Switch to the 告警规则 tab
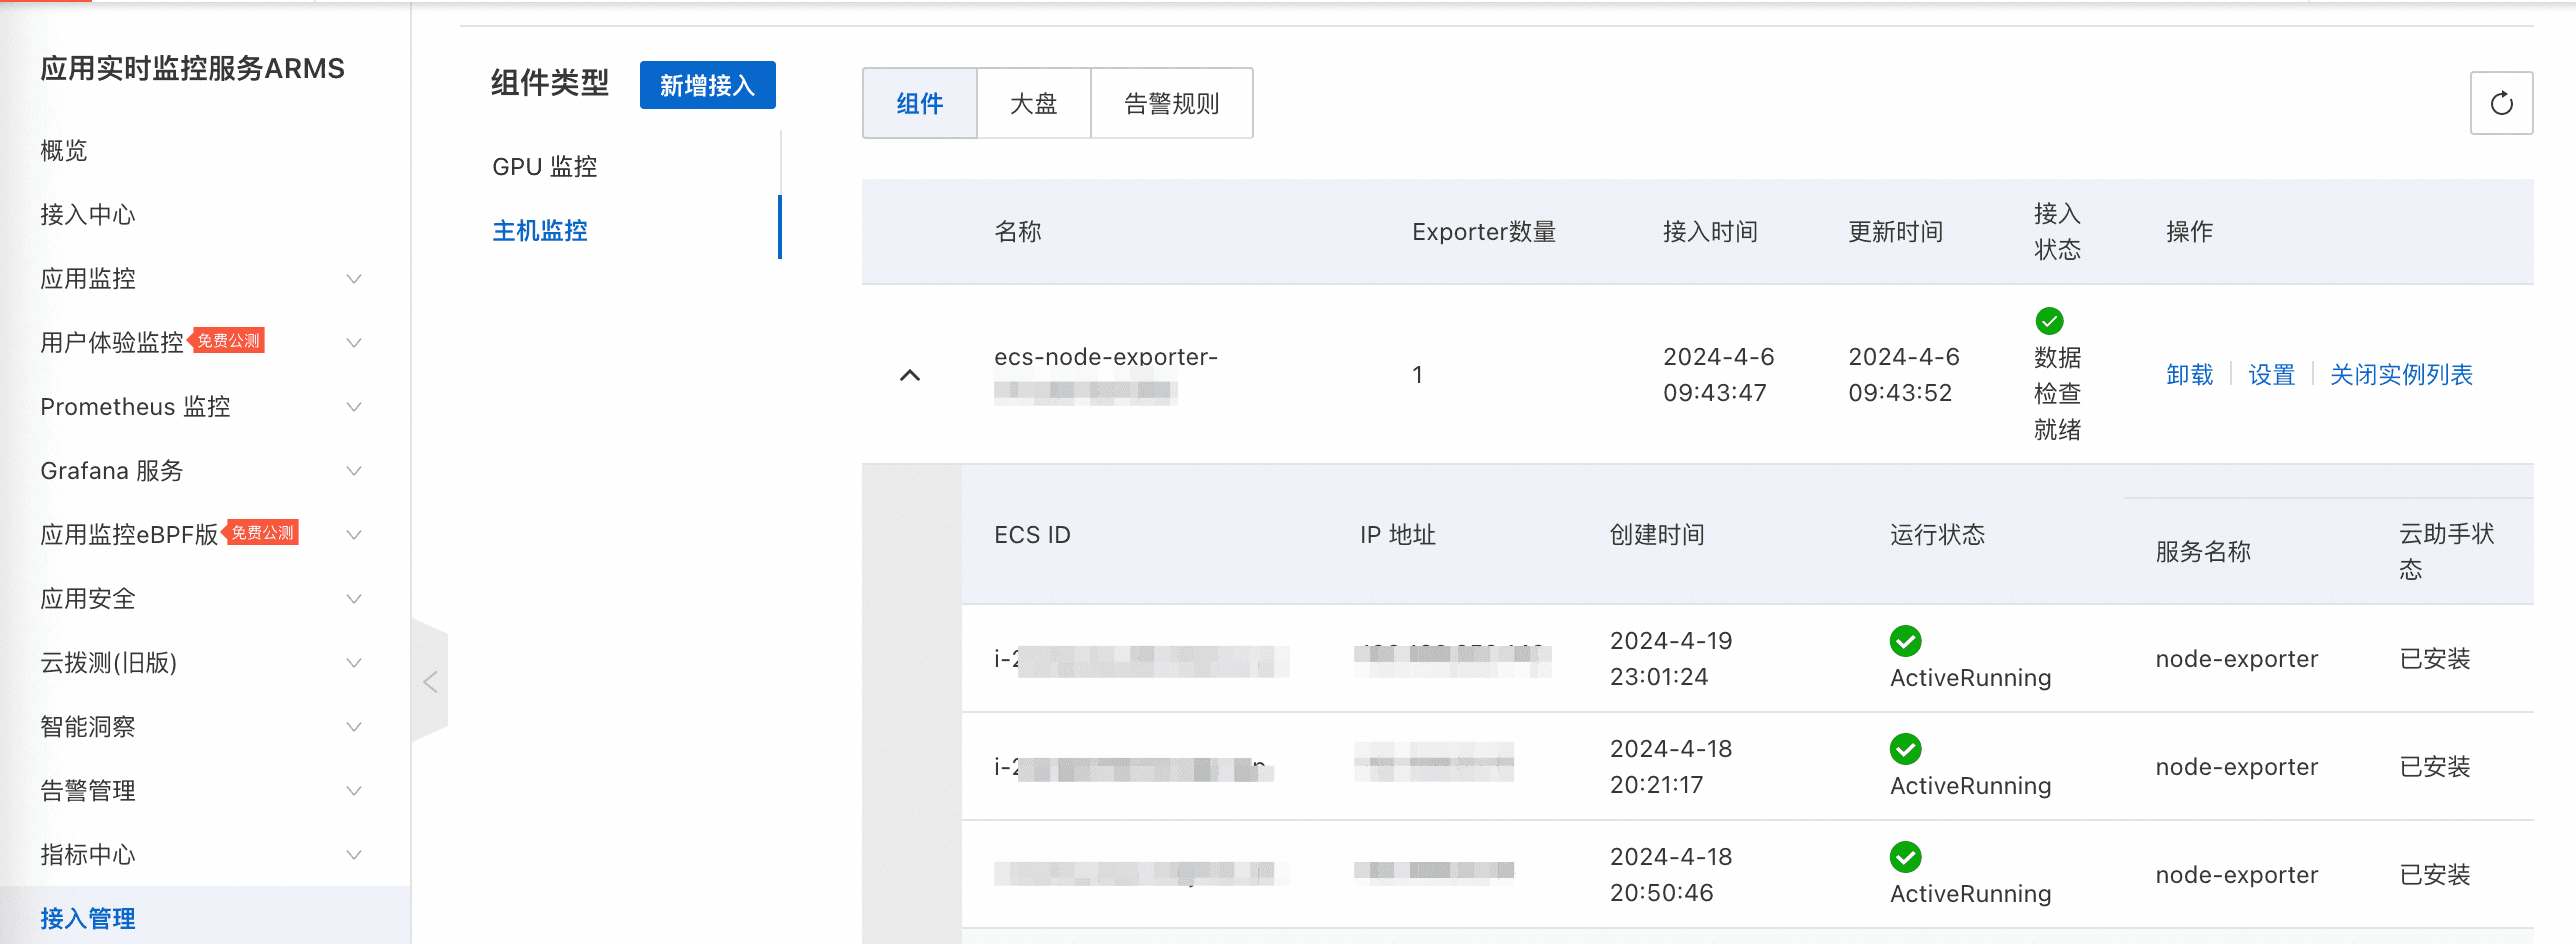 (1171, 104)
